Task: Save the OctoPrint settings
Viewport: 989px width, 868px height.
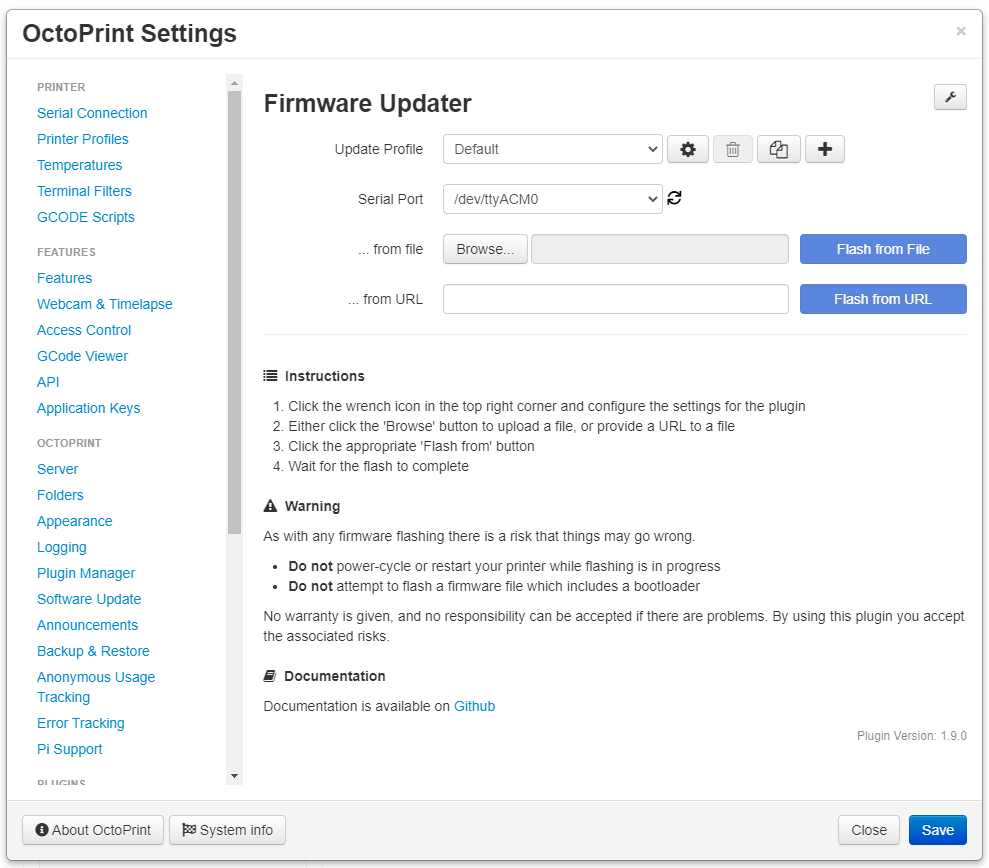Action: [x=936, y=830]
